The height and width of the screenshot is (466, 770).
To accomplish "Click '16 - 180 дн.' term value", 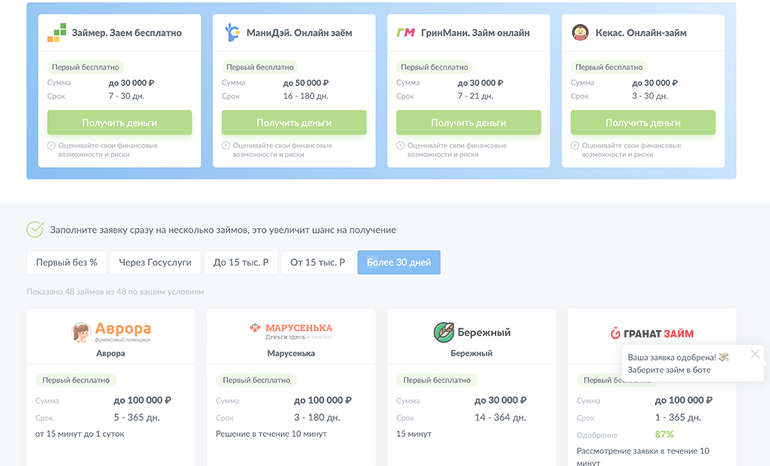I will 305,96.
